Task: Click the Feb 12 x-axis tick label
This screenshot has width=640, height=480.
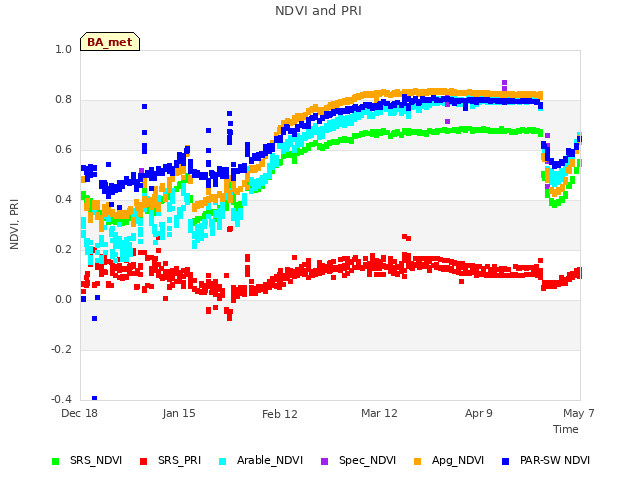Action: (x=280, y=414)
